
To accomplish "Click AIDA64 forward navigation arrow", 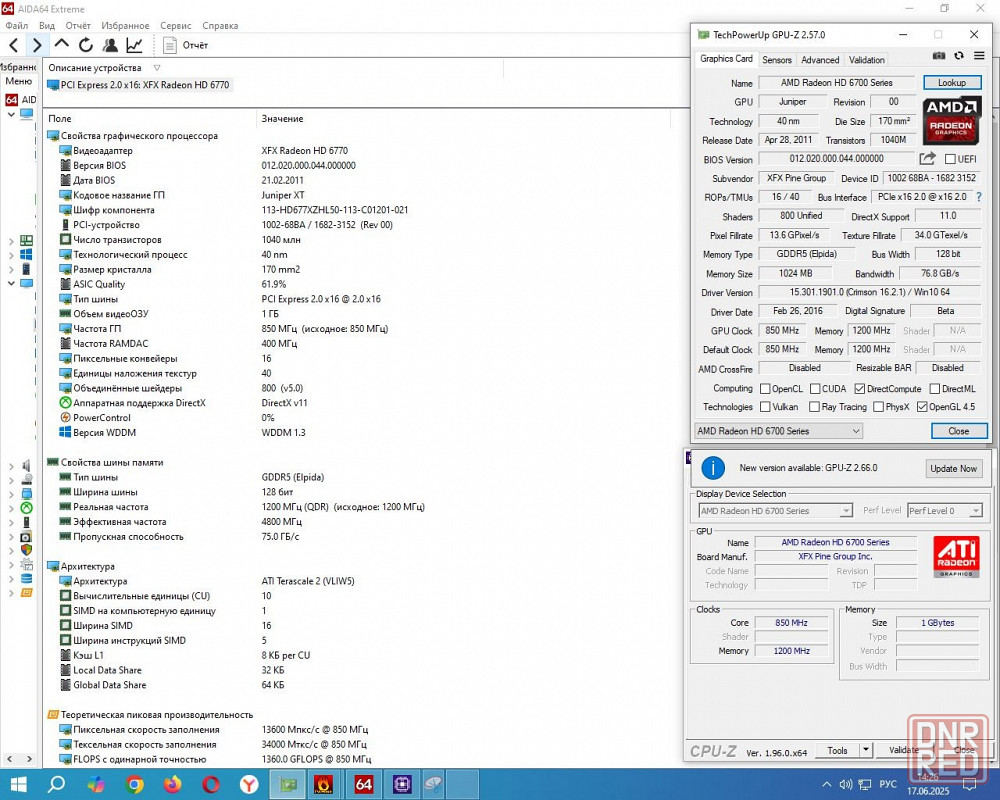I will (37, 45).
